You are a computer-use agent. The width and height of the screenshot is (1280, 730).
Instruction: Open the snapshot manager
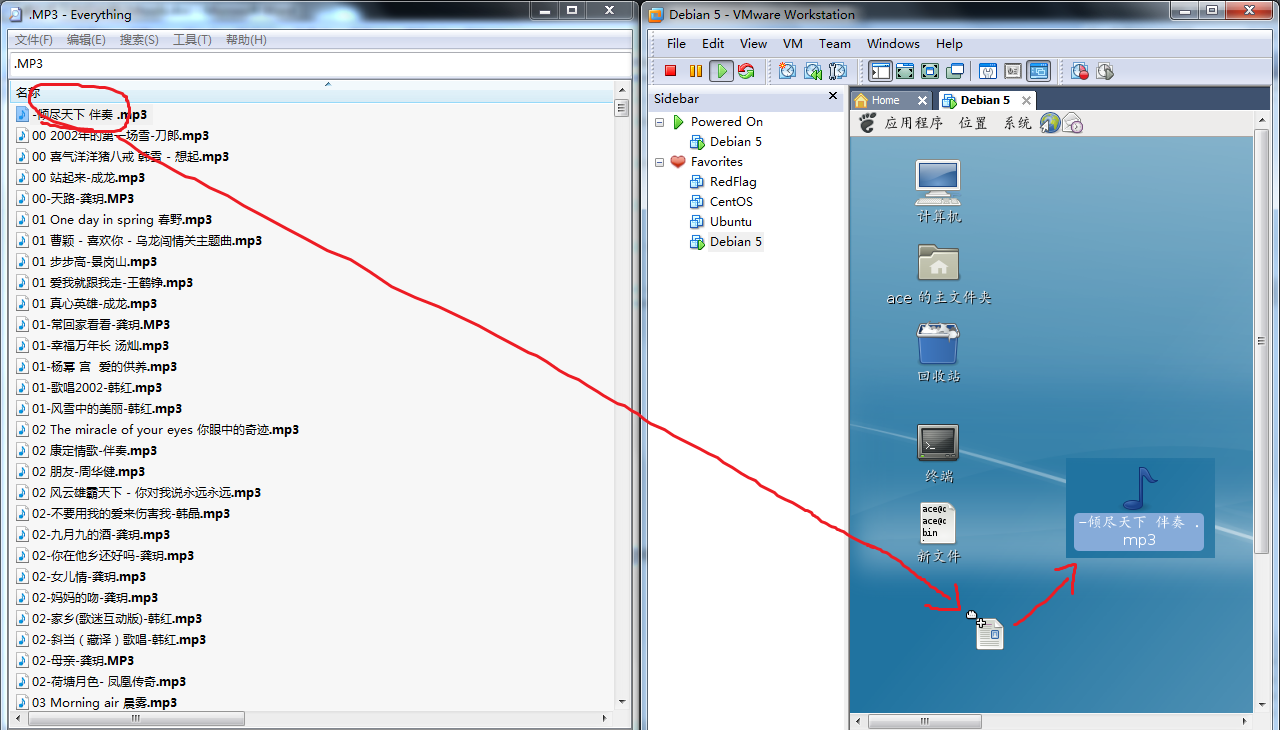pyautogui.click(x=838, y=71)
